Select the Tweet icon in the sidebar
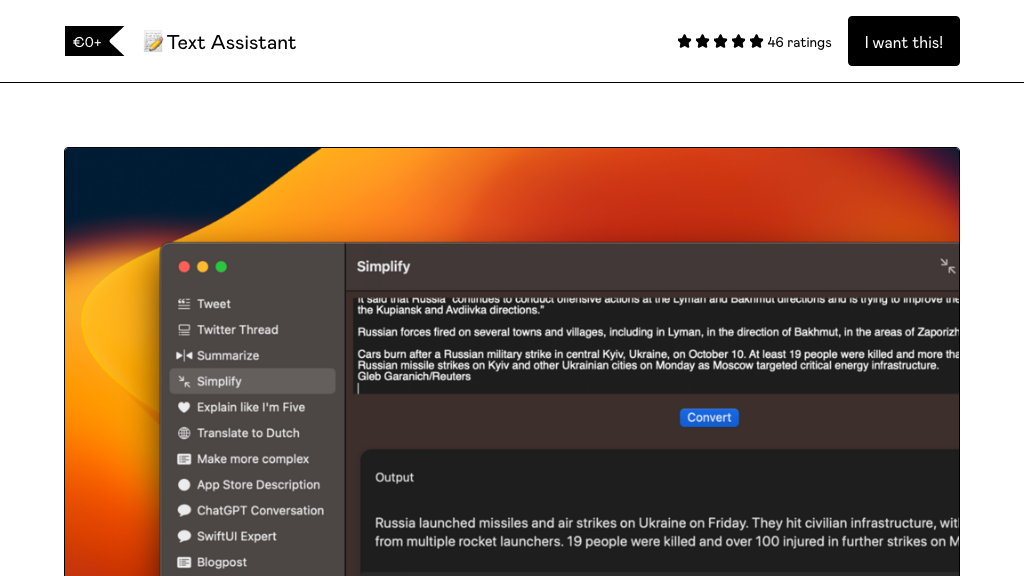 (x=183, y=303)
